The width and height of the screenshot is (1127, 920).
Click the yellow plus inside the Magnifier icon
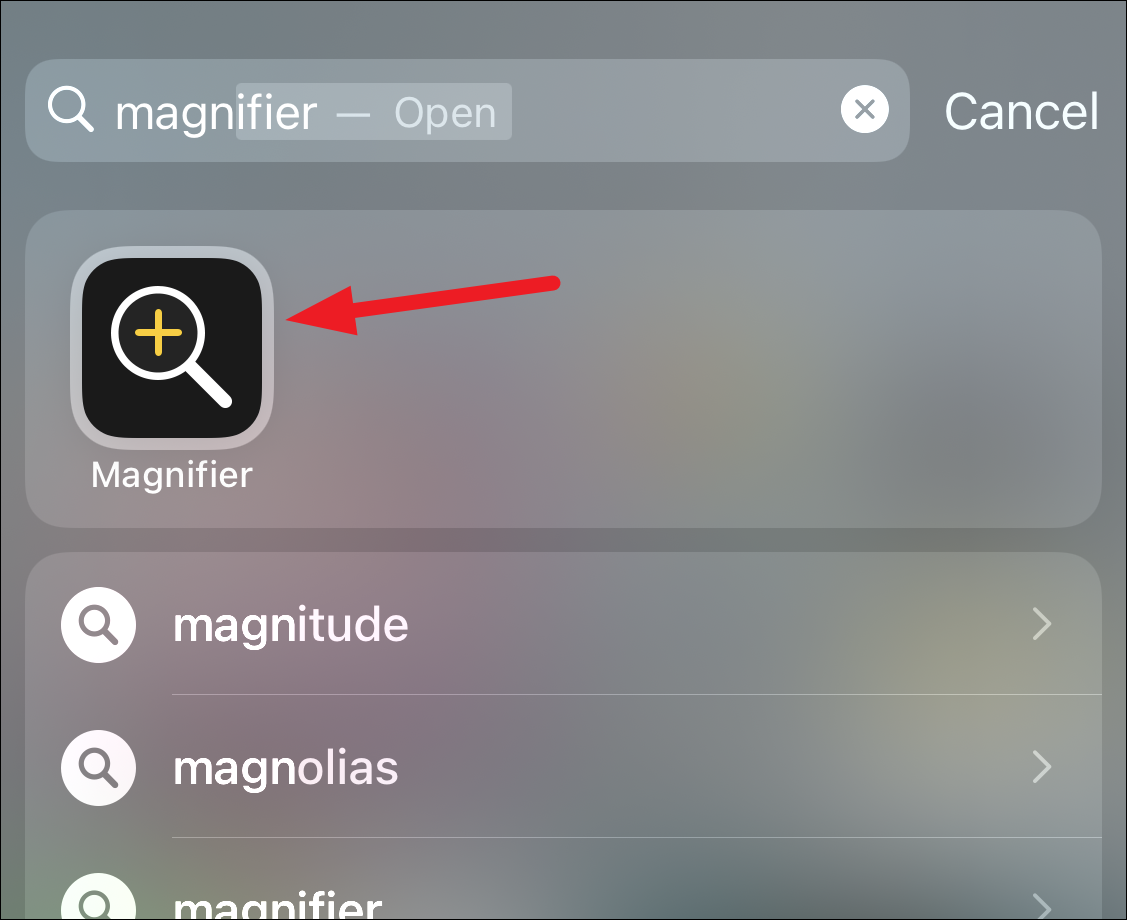pos(158,333)
